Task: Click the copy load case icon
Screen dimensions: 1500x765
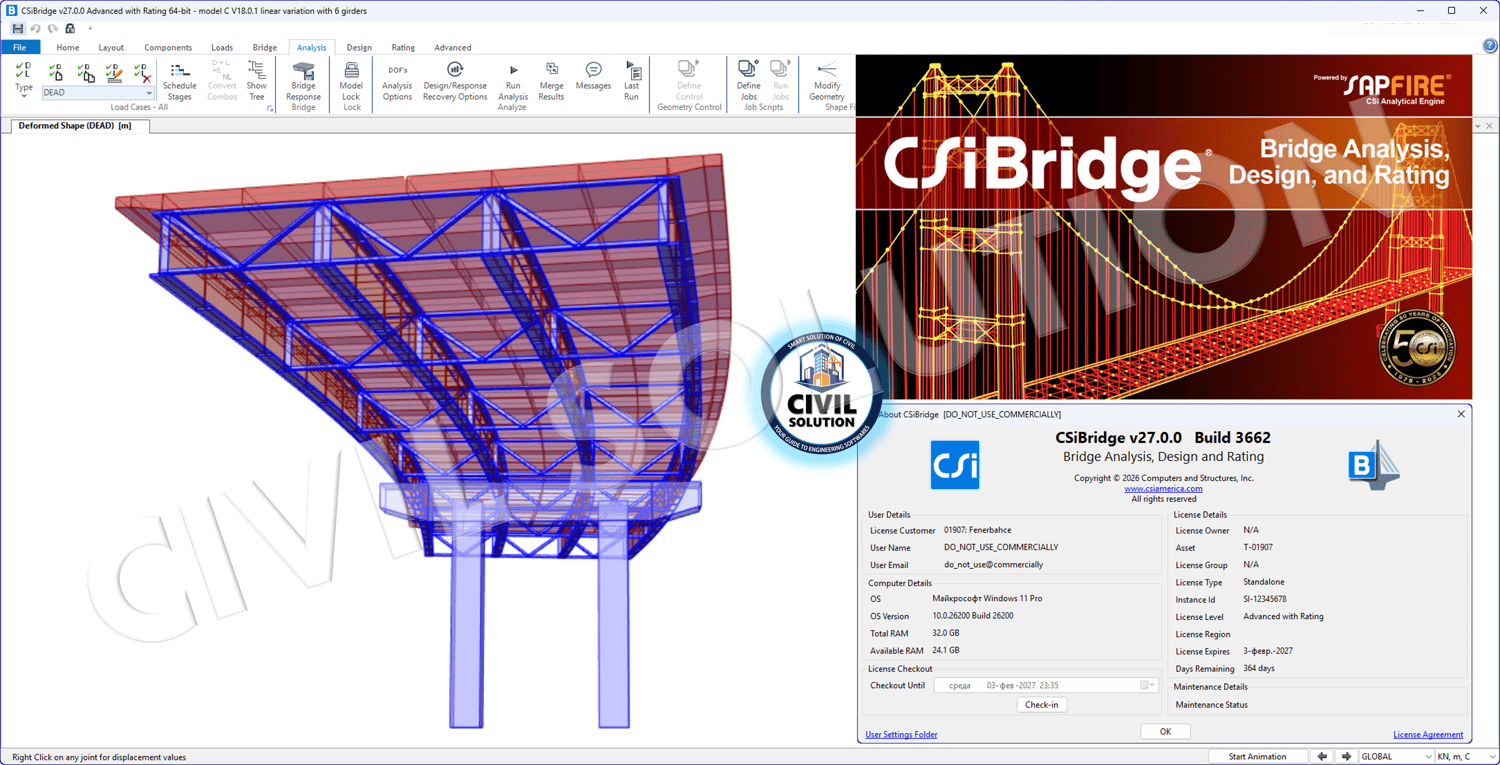Action: click(85, 72)
